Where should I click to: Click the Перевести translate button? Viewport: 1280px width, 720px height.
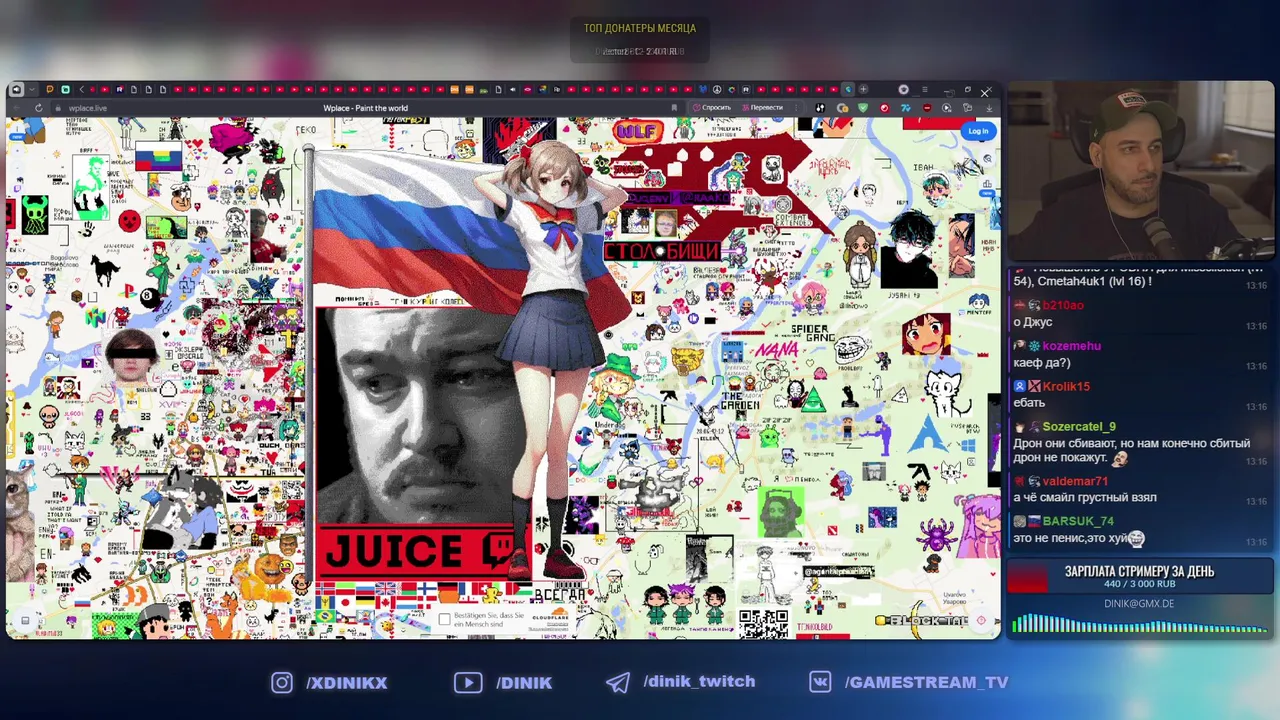click(763, 107)
